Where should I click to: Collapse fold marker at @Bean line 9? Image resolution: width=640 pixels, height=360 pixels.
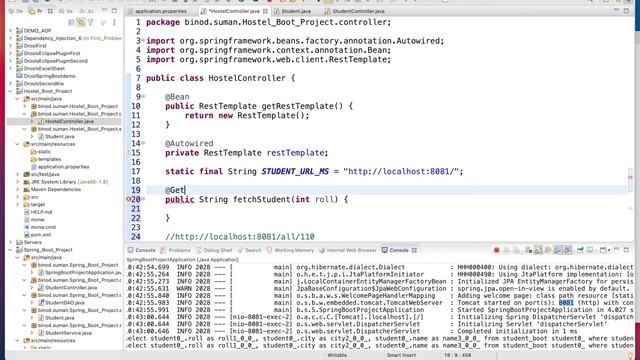click(143, 97)
